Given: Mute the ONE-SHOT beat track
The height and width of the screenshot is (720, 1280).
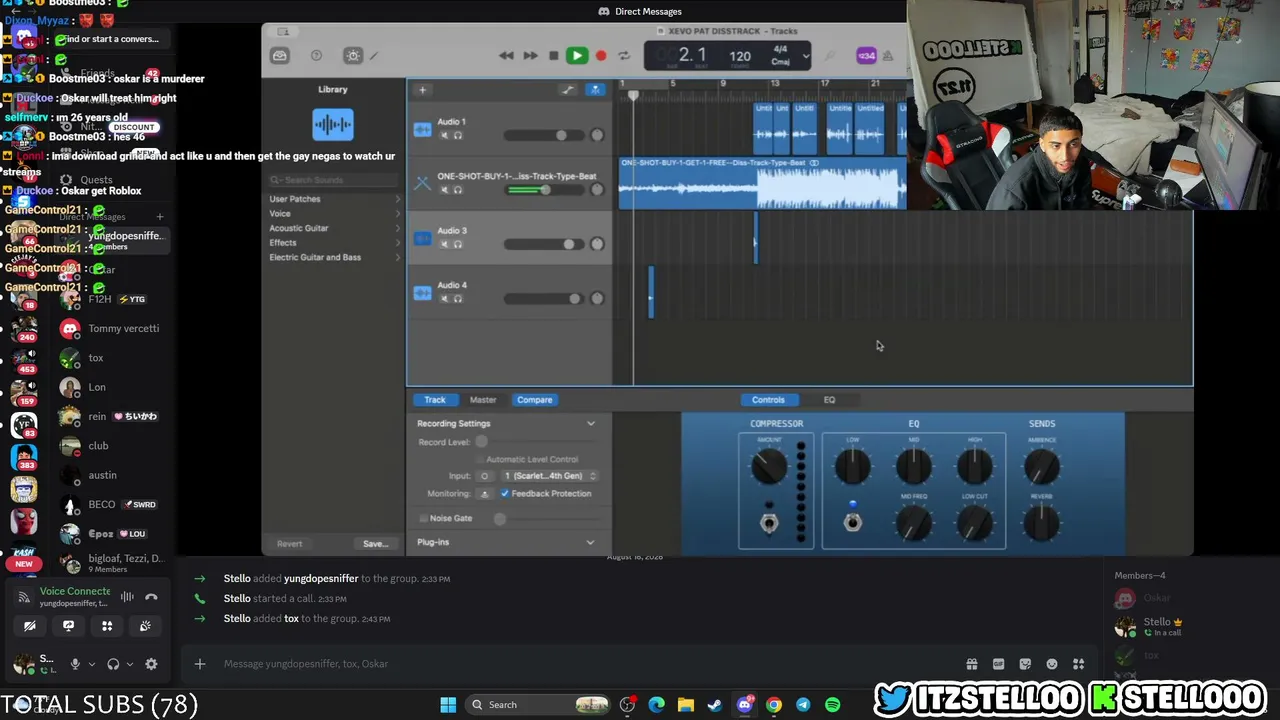Looking at the screenshot, I should [x=445, y=190].
